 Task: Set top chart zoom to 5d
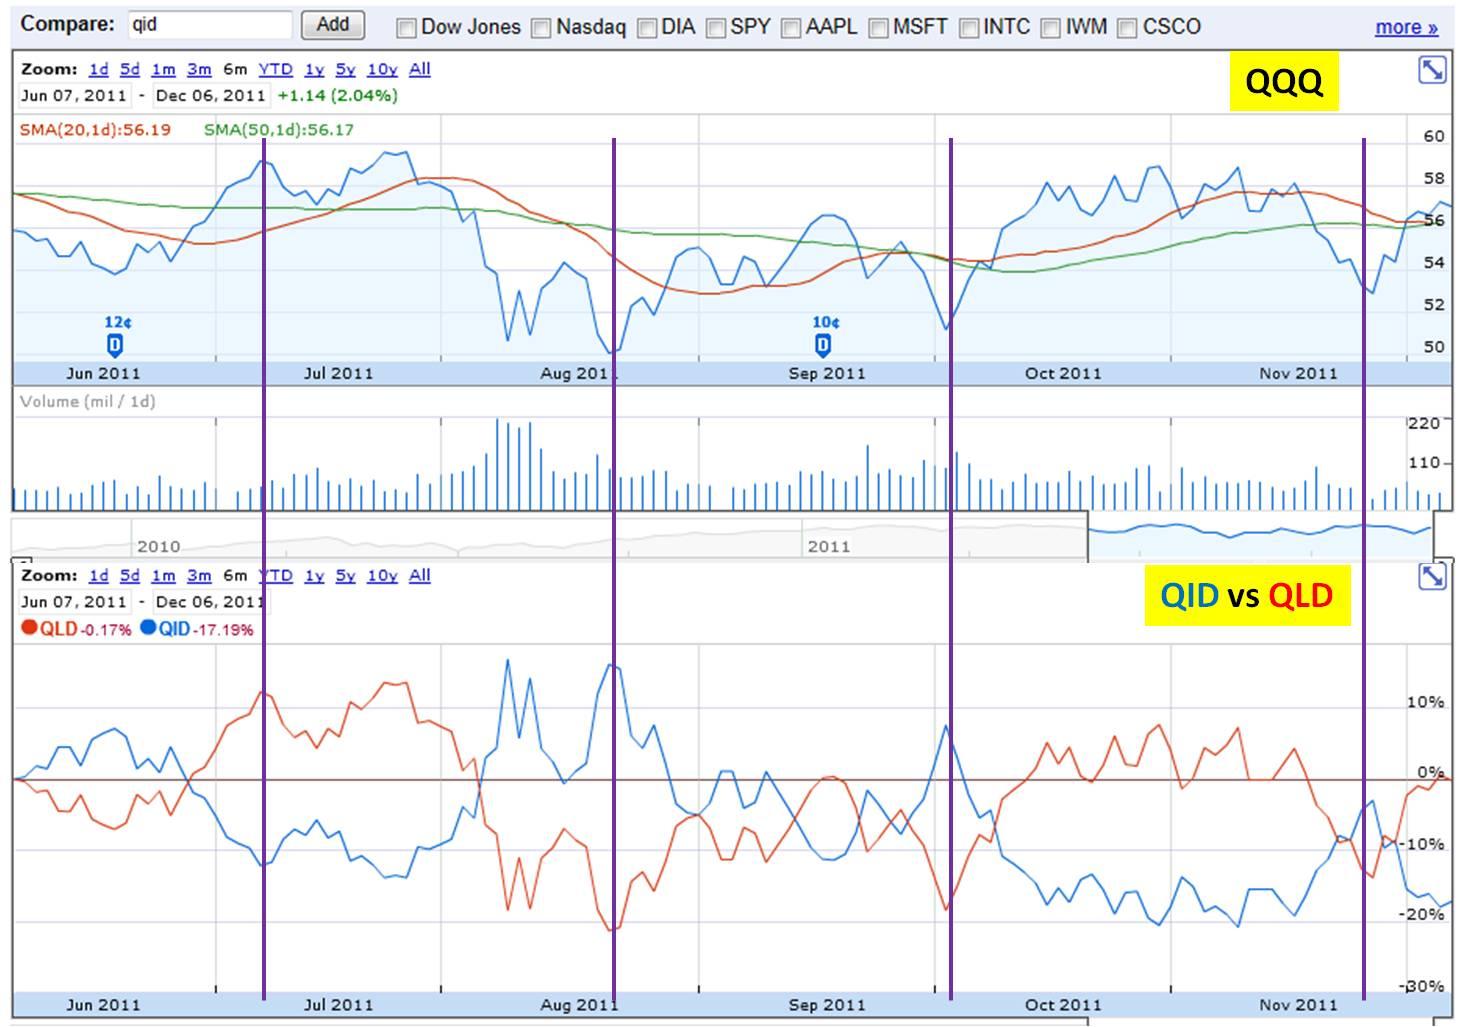[130, 69]
